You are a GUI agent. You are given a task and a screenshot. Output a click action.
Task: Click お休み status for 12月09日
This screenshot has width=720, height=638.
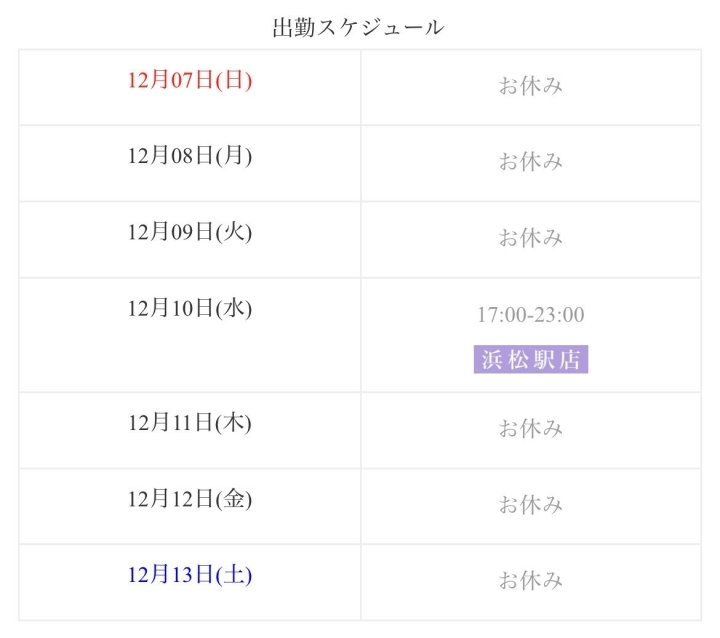[x=531, y=238]
